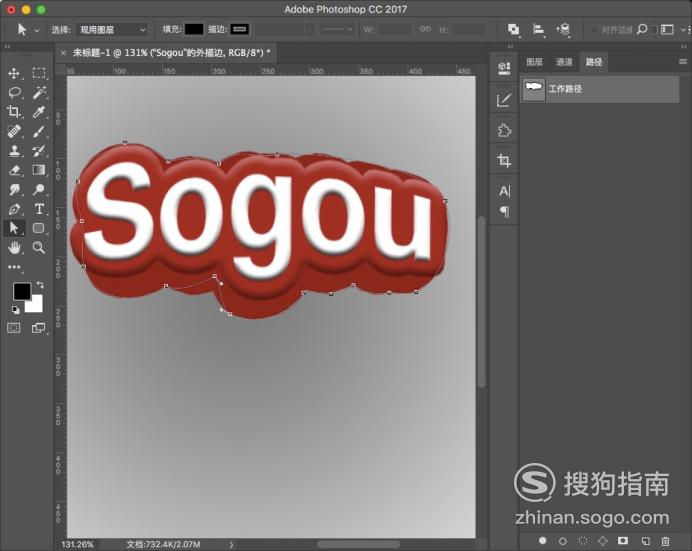The height and width of the screenshot is (551, 692).
Task: Delete current path trash icon
Action: coord(665,540)
